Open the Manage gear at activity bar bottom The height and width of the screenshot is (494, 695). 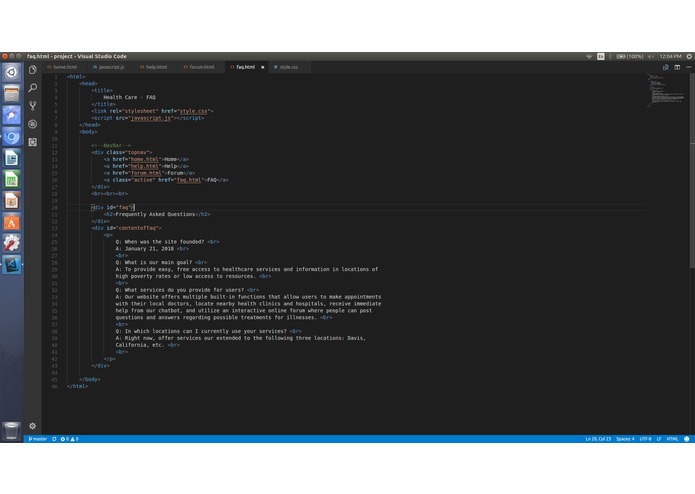(32, 426)
